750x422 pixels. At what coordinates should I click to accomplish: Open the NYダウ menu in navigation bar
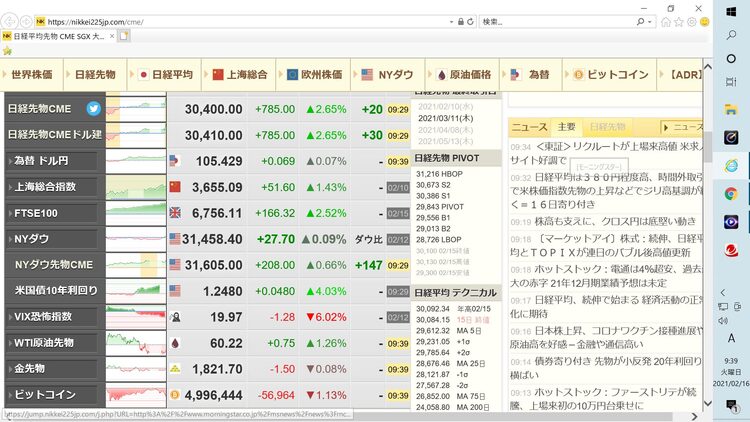pos(388,75)
